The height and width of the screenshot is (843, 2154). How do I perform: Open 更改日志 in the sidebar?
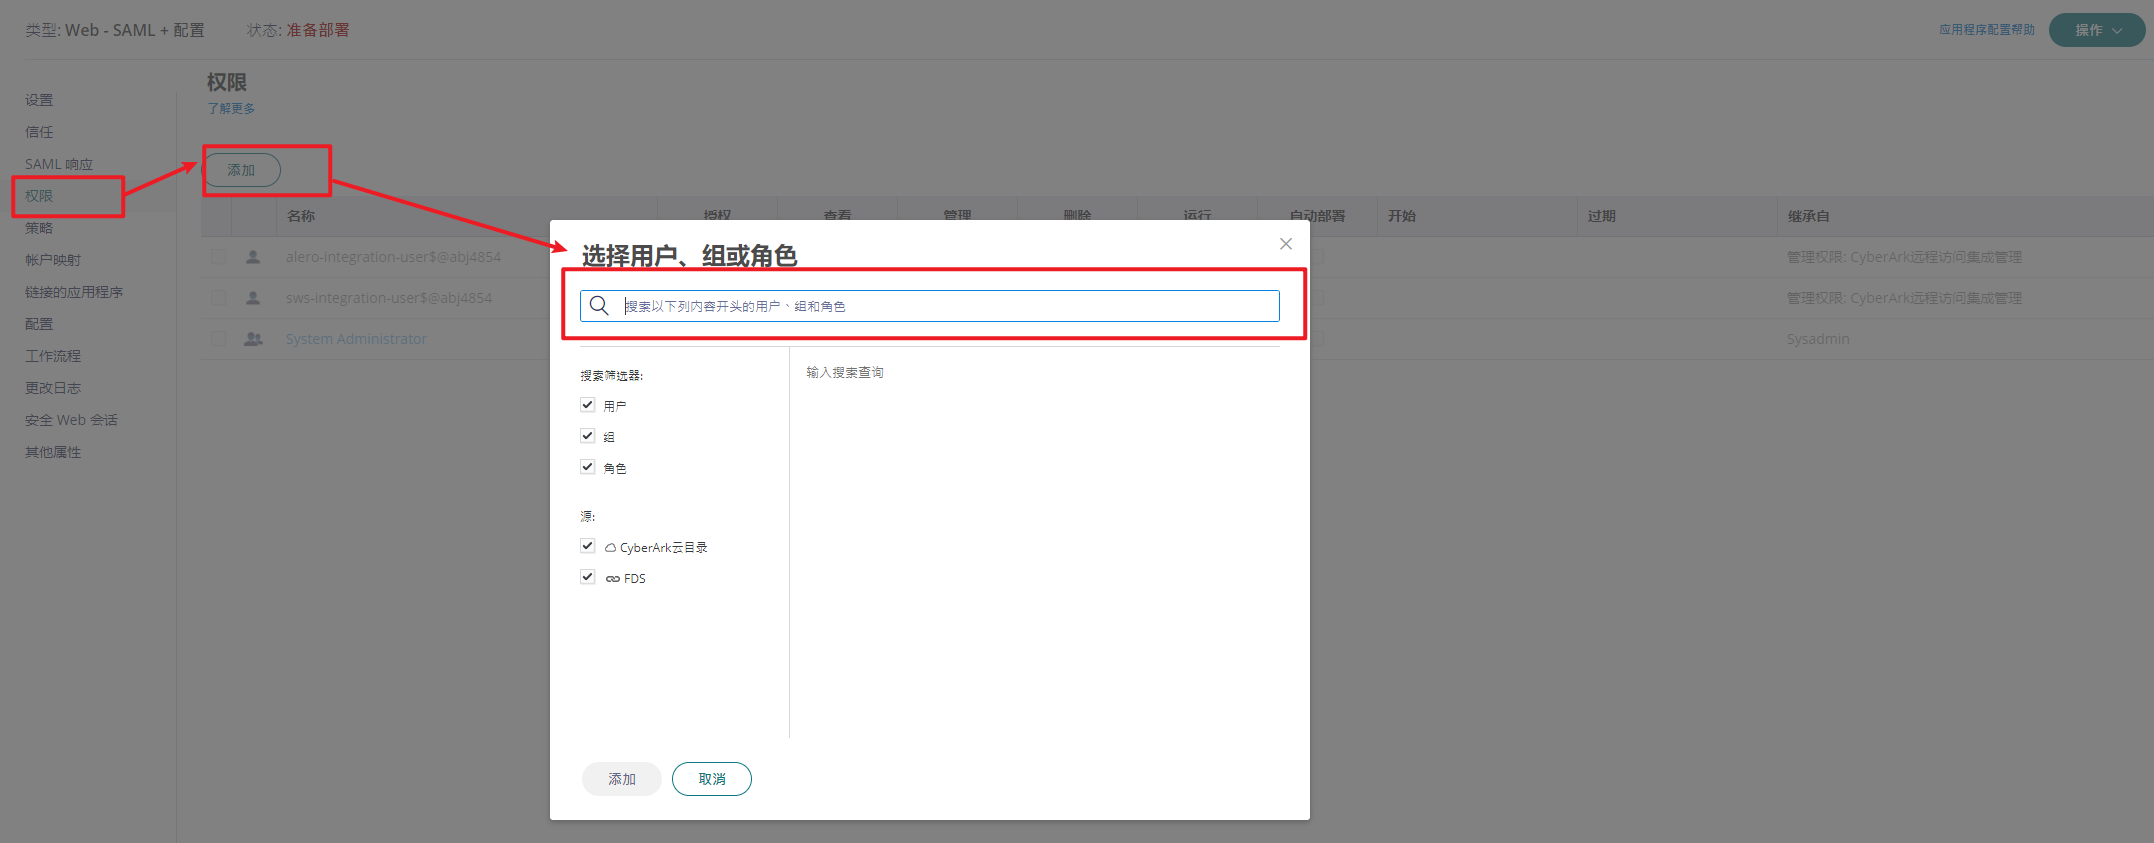[53, 388]
